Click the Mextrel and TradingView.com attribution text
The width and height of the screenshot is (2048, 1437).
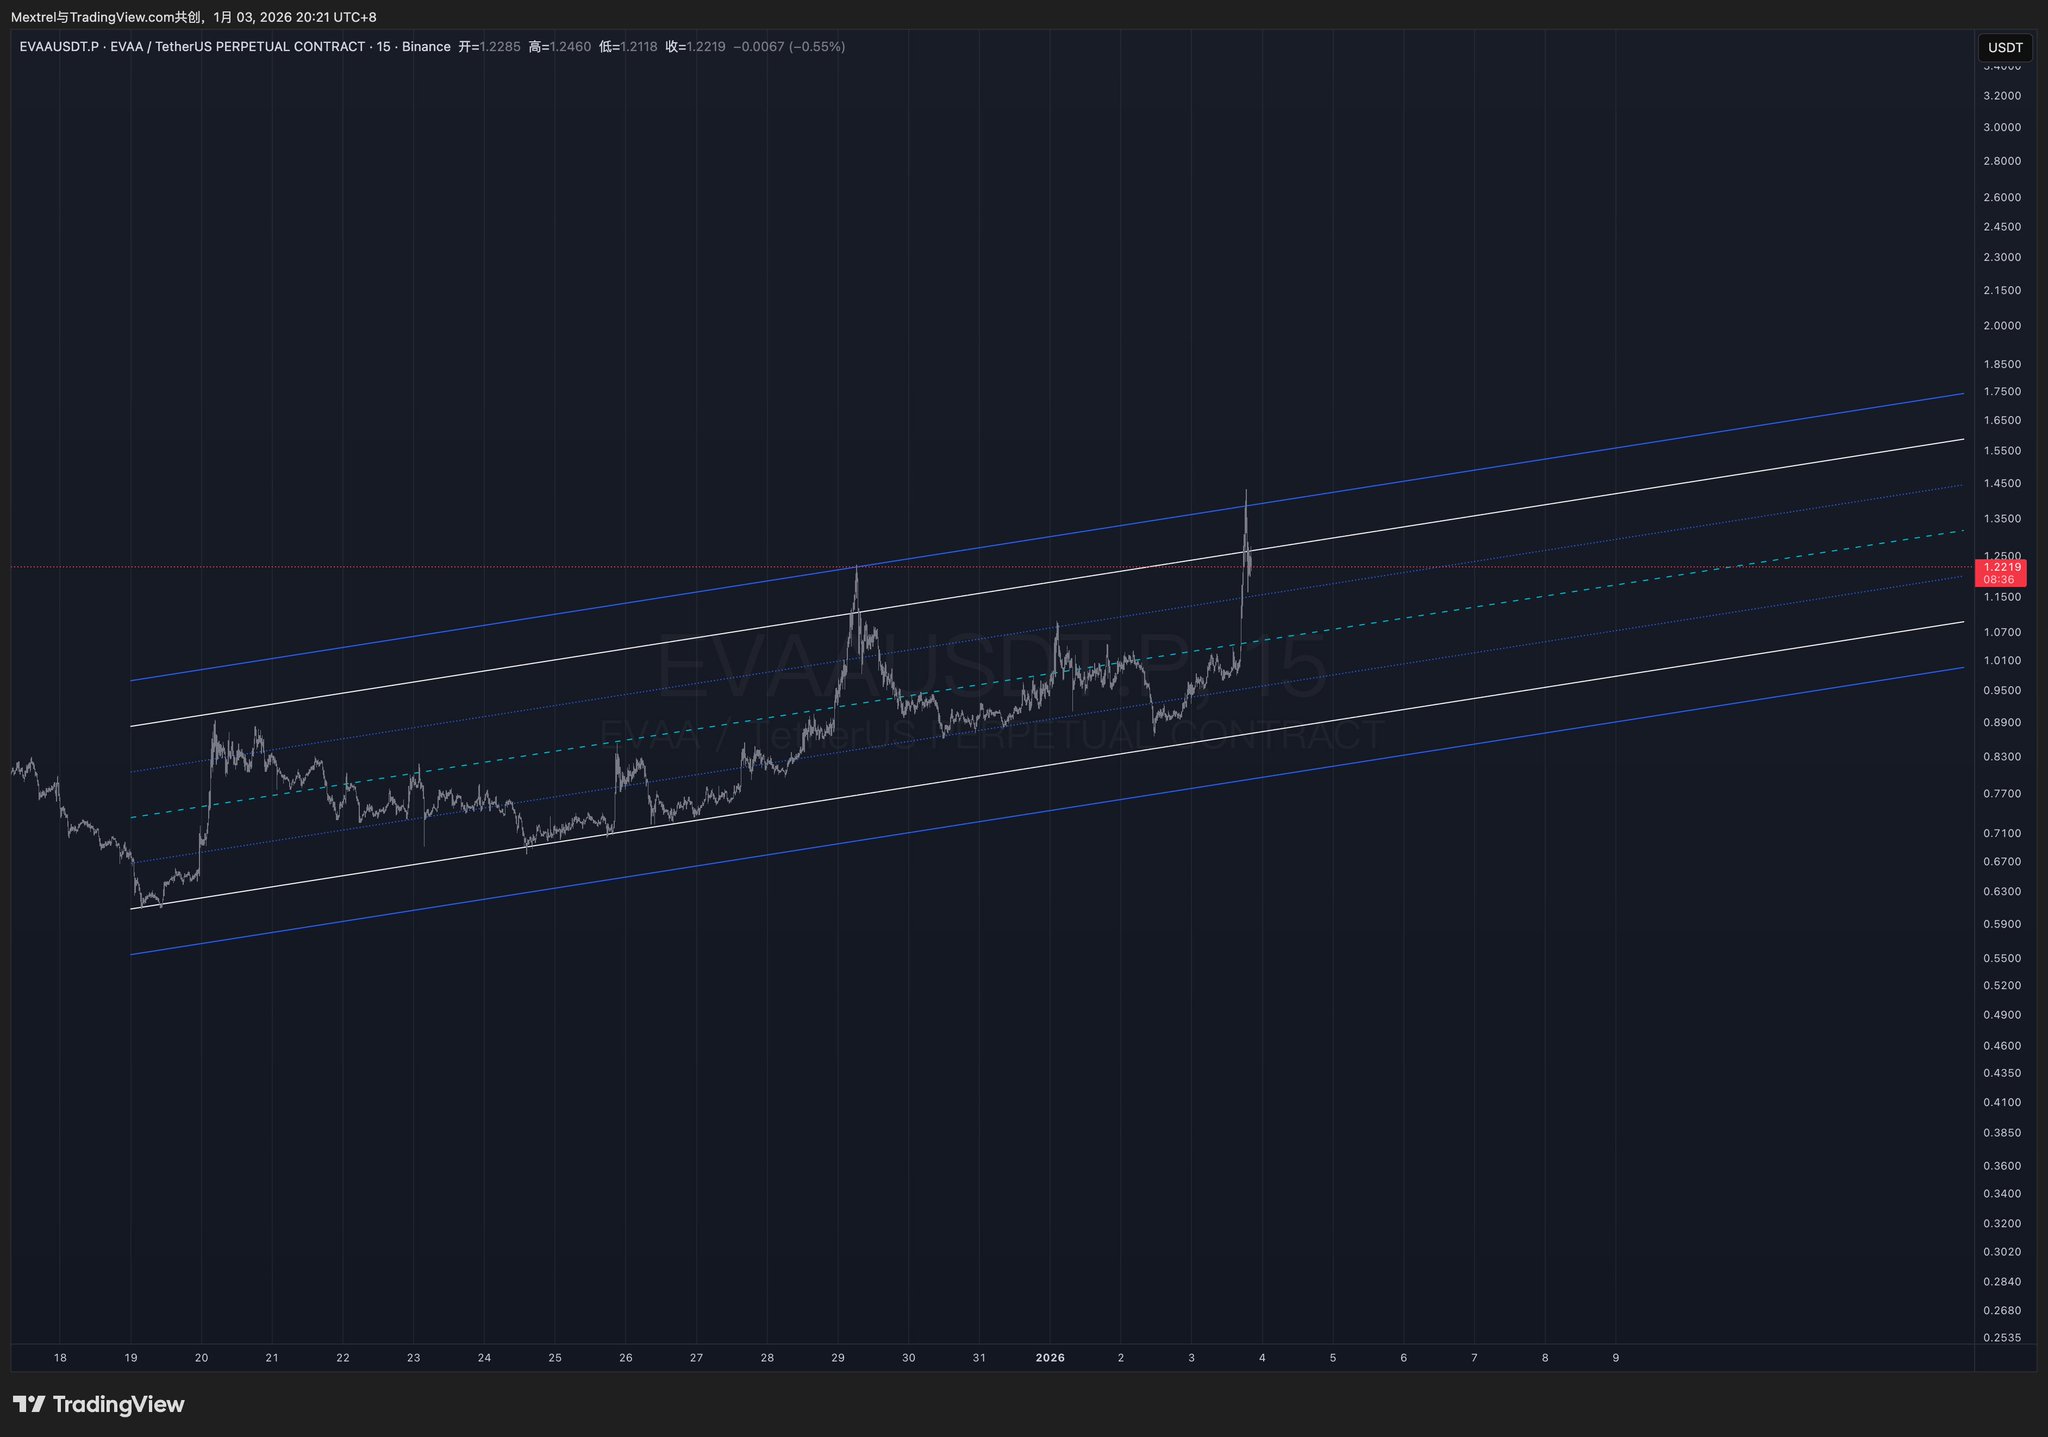coord(105,17)
